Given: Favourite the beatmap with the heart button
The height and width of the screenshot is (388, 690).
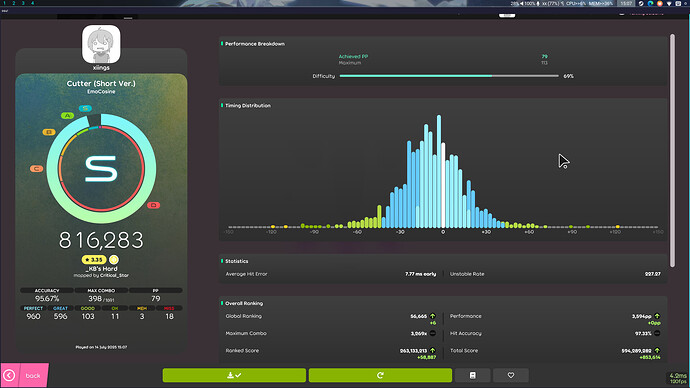Looking at the screenshot, I should click(x=511, y=375).
